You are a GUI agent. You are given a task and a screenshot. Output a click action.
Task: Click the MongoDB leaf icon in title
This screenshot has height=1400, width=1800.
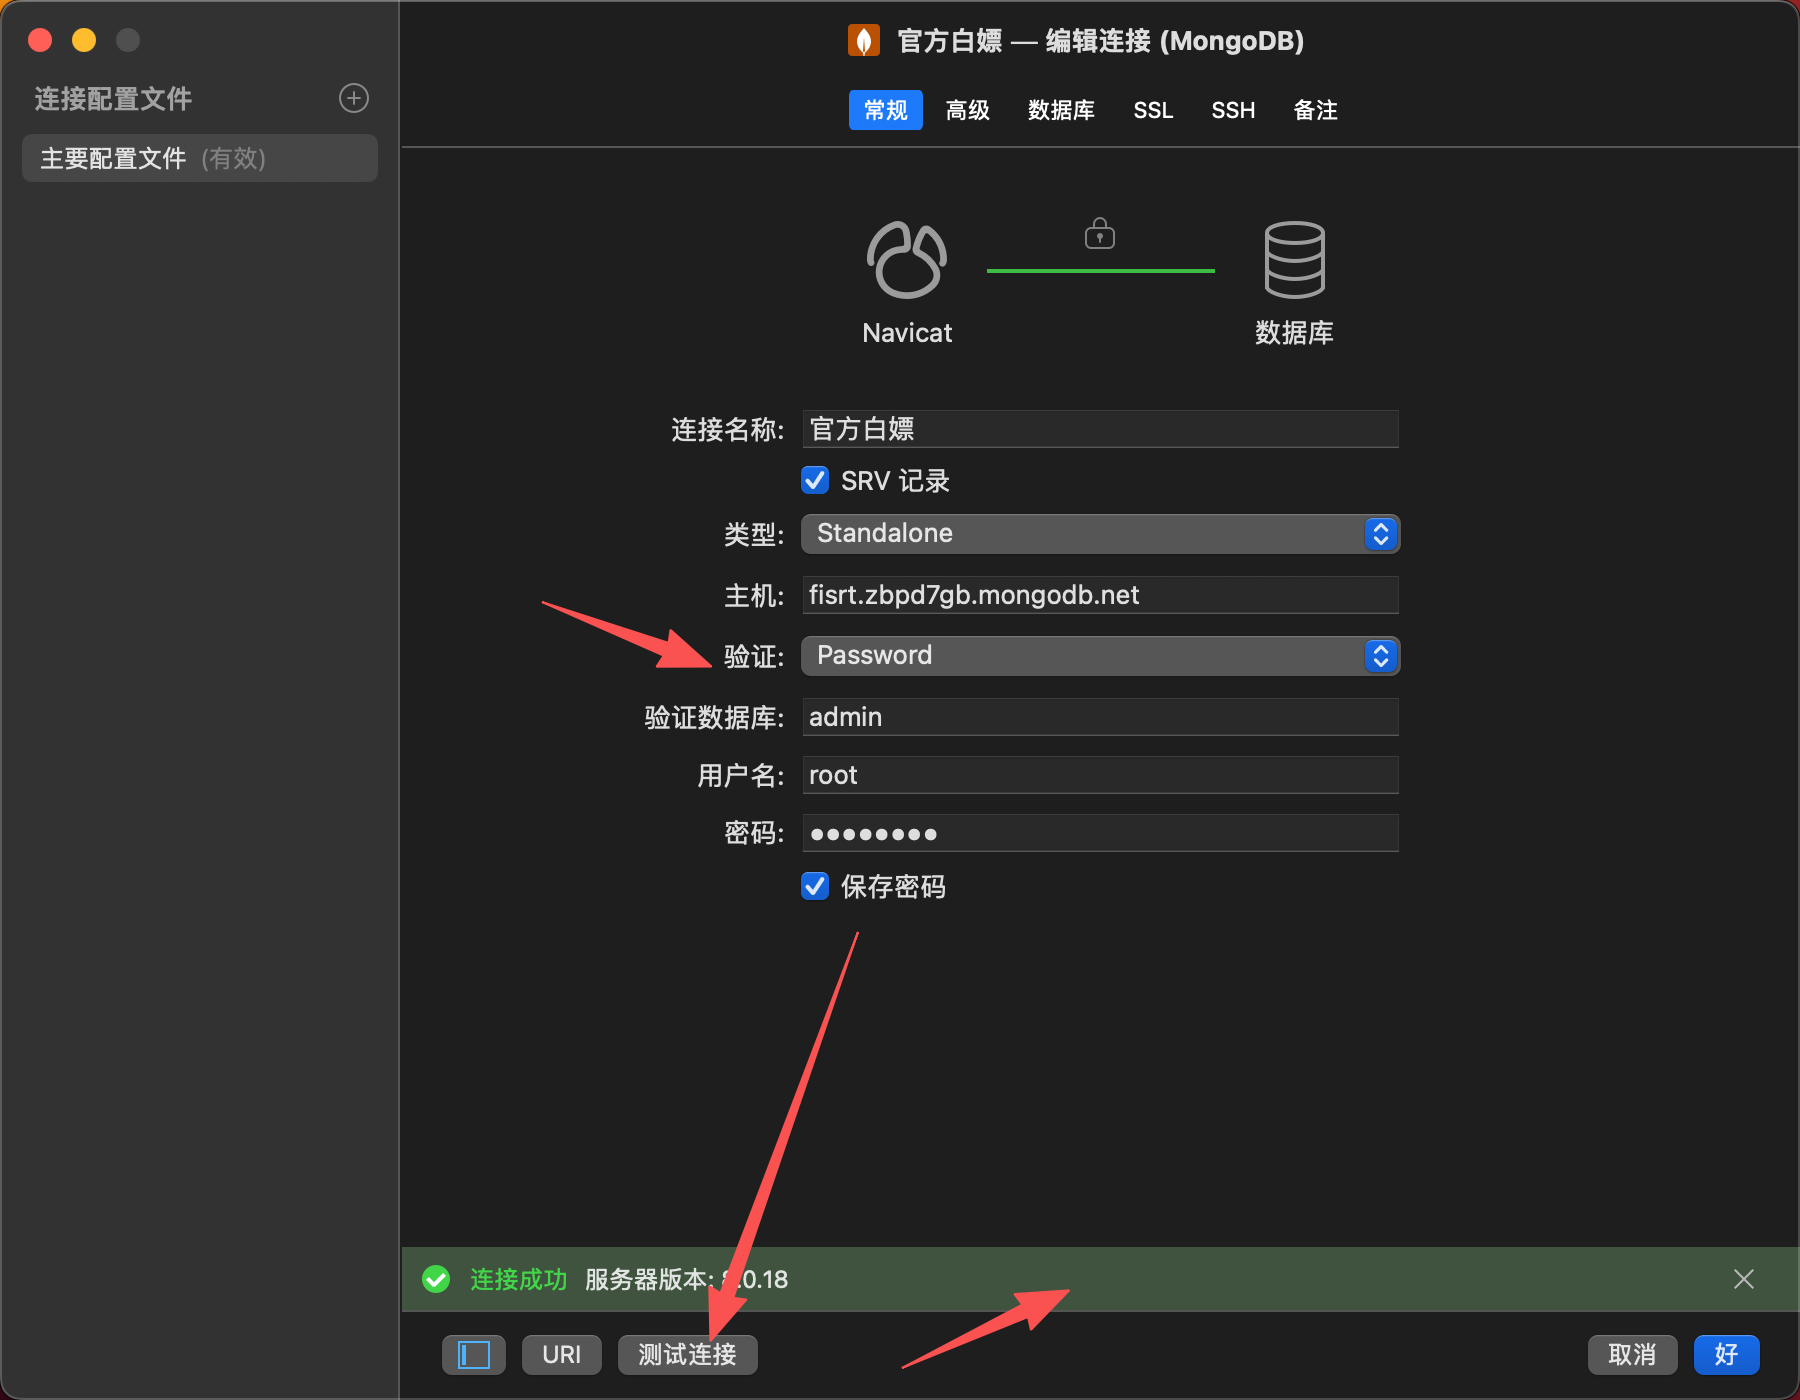pyautogui.click(x=864, y=41)
